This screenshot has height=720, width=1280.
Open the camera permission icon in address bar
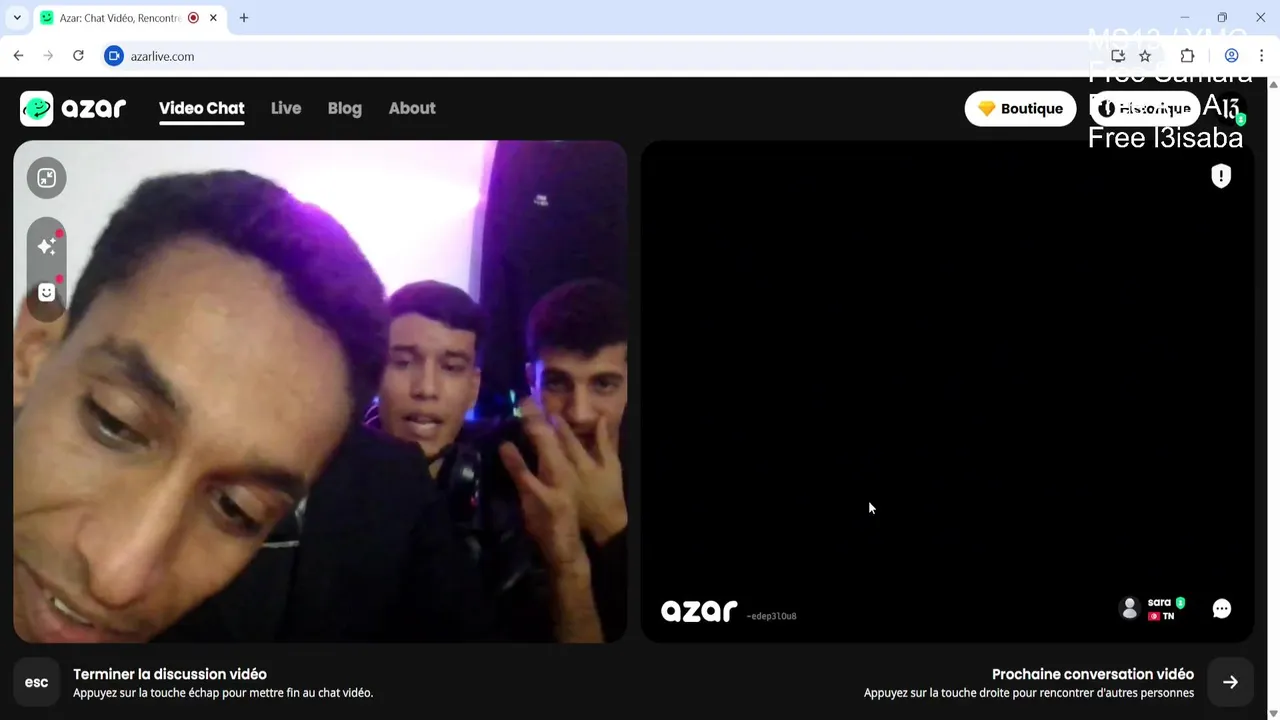(114, 56)
